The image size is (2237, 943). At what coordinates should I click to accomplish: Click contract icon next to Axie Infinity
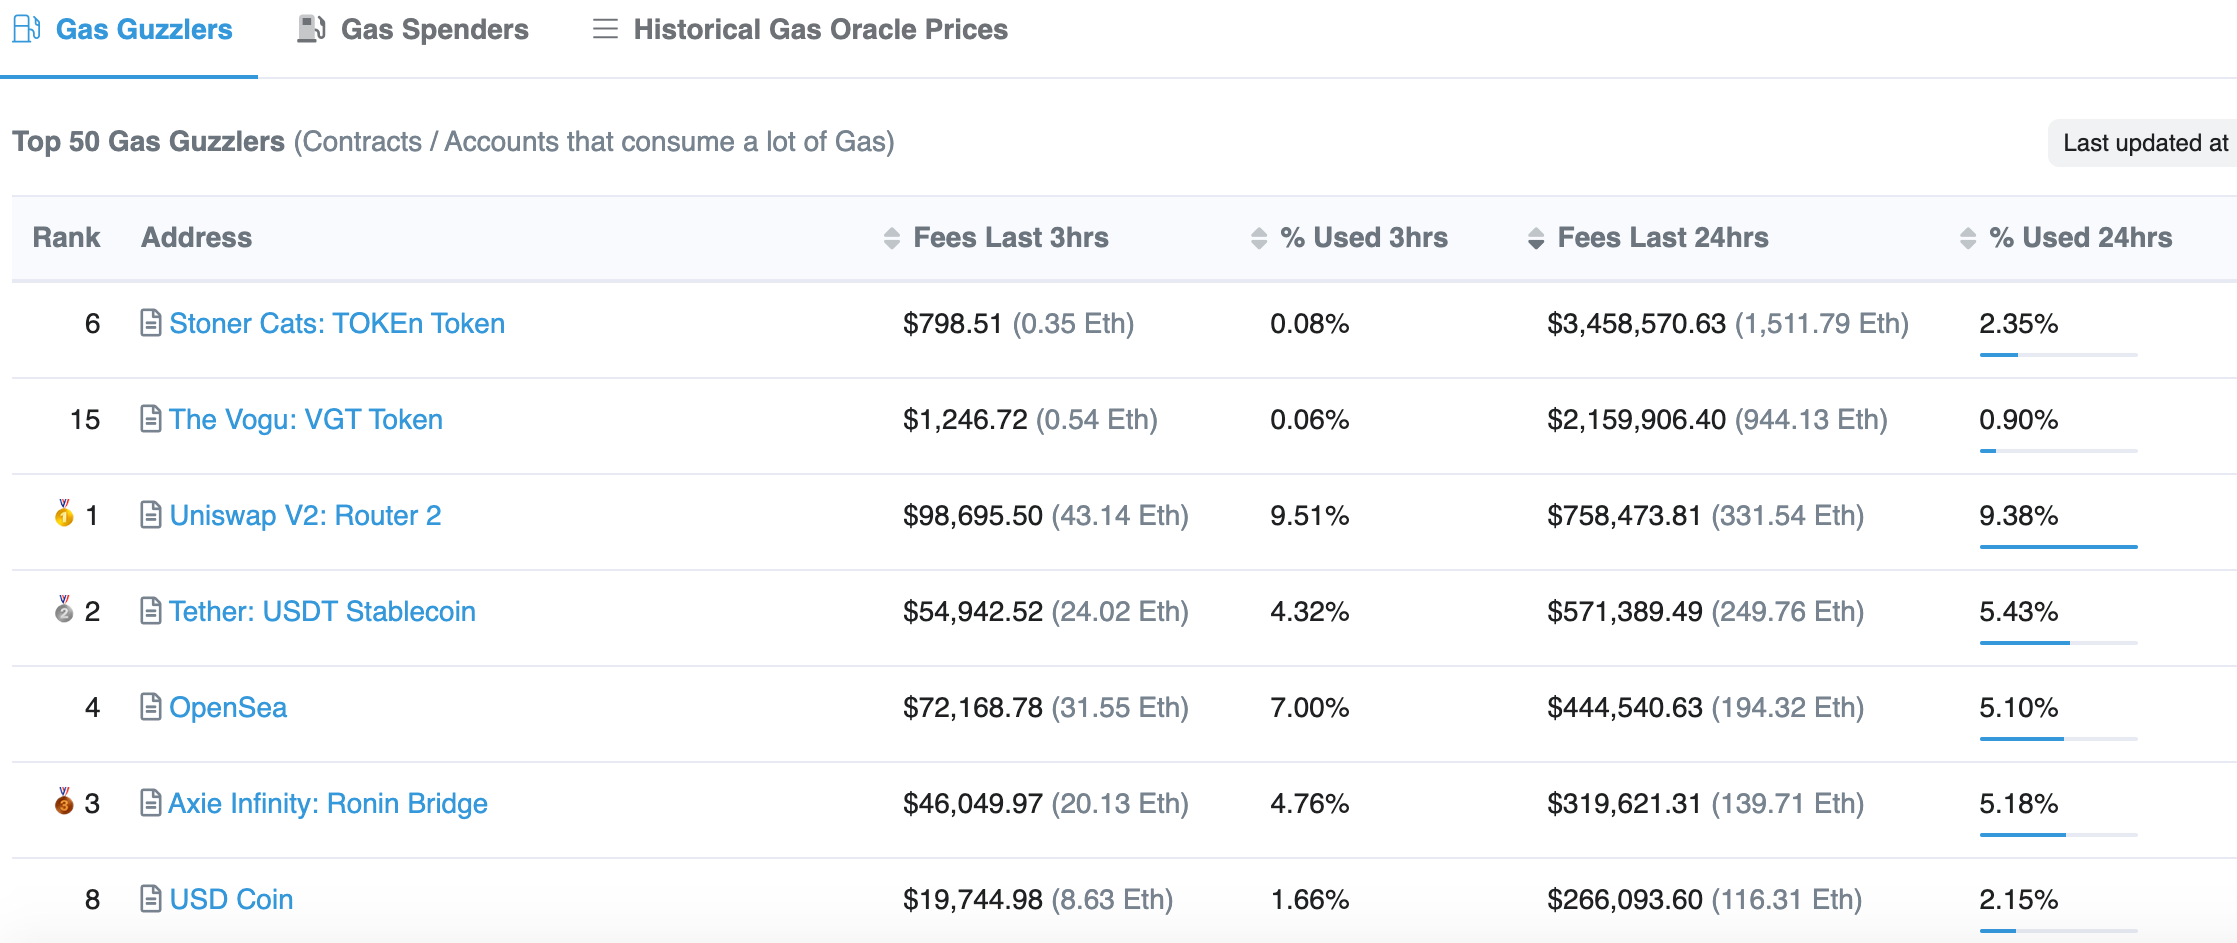click(151, 803)
